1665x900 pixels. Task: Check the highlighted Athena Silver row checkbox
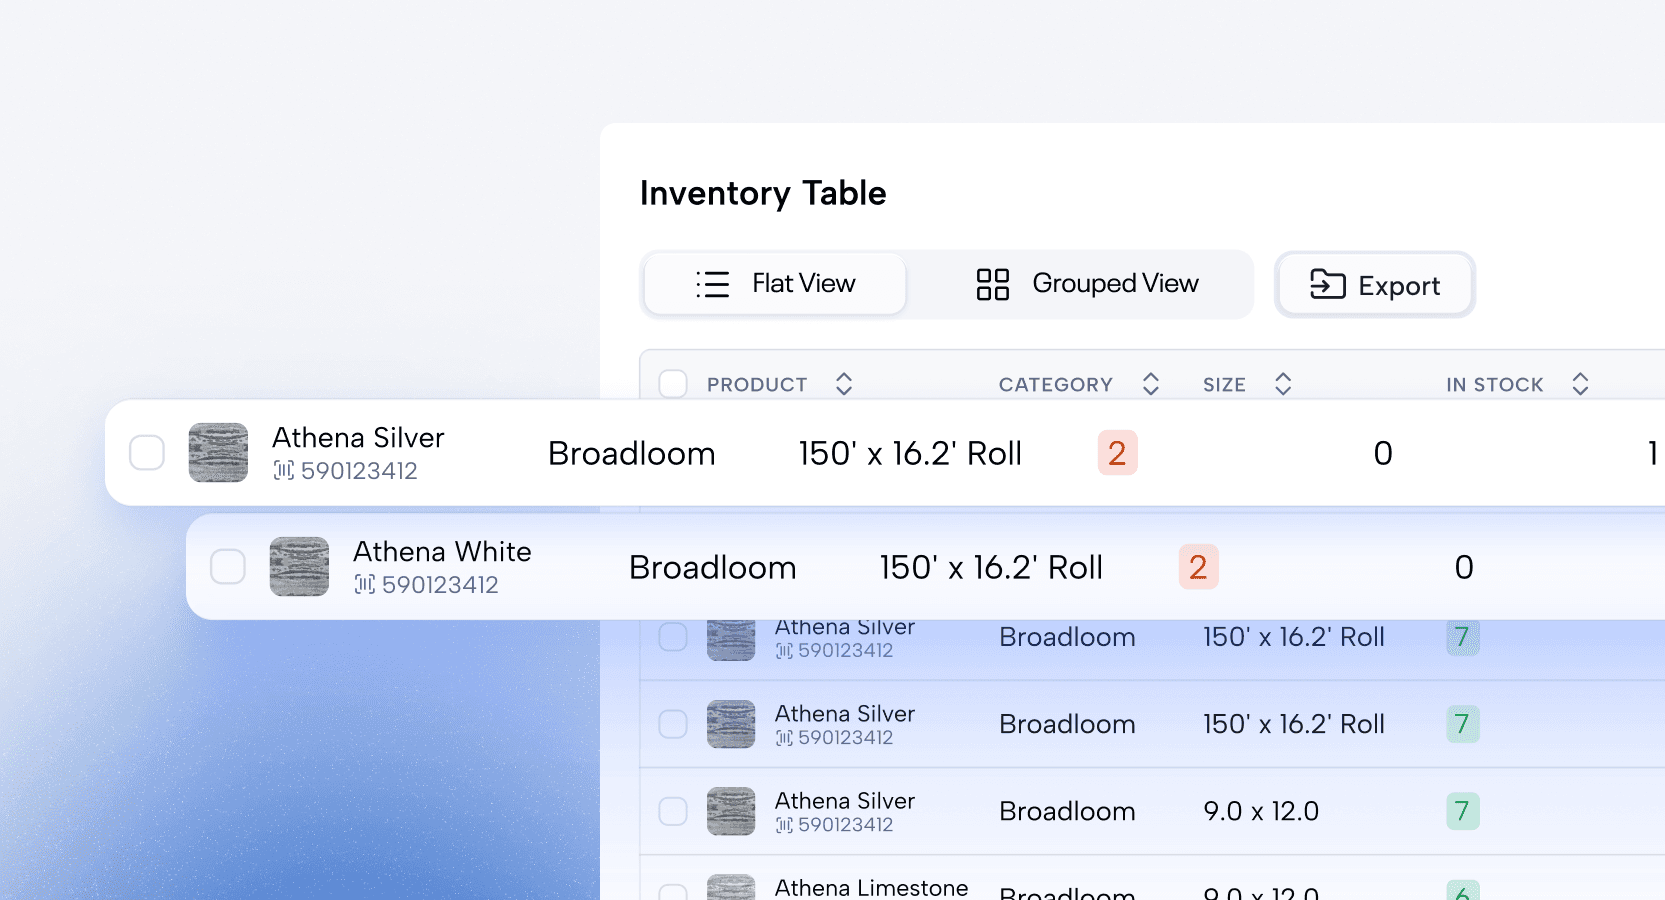[147, 453]
